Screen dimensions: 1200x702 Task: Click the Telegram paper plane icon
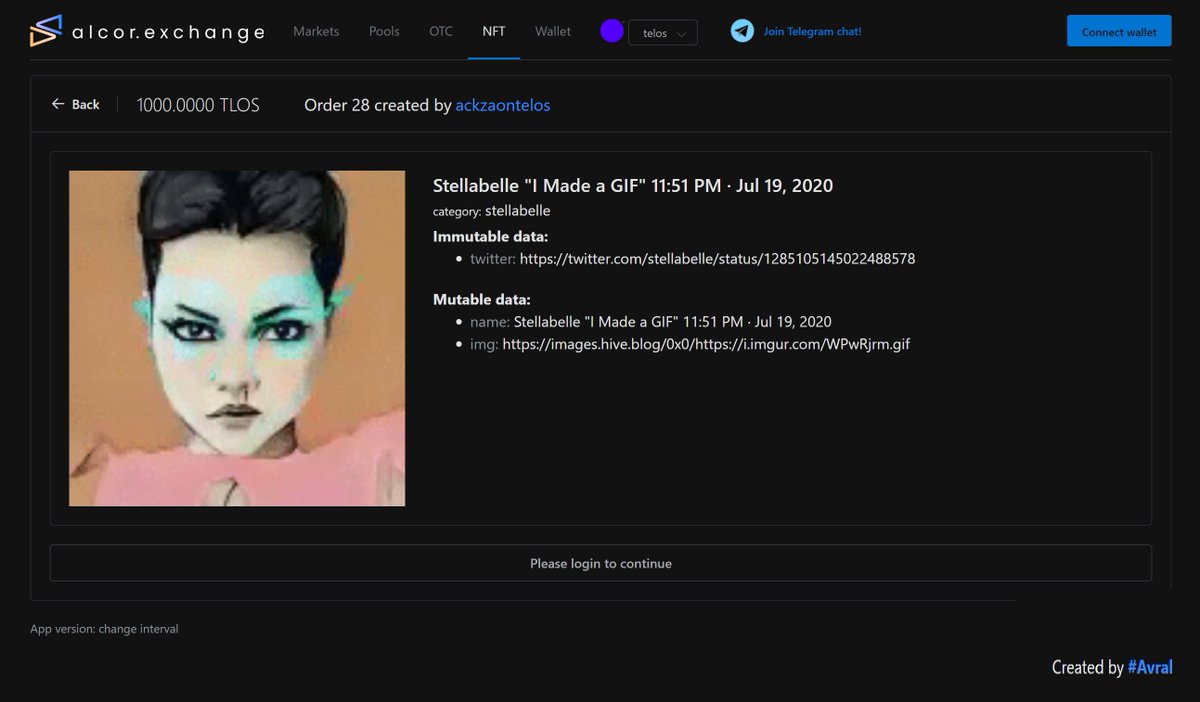coord(742,31)
